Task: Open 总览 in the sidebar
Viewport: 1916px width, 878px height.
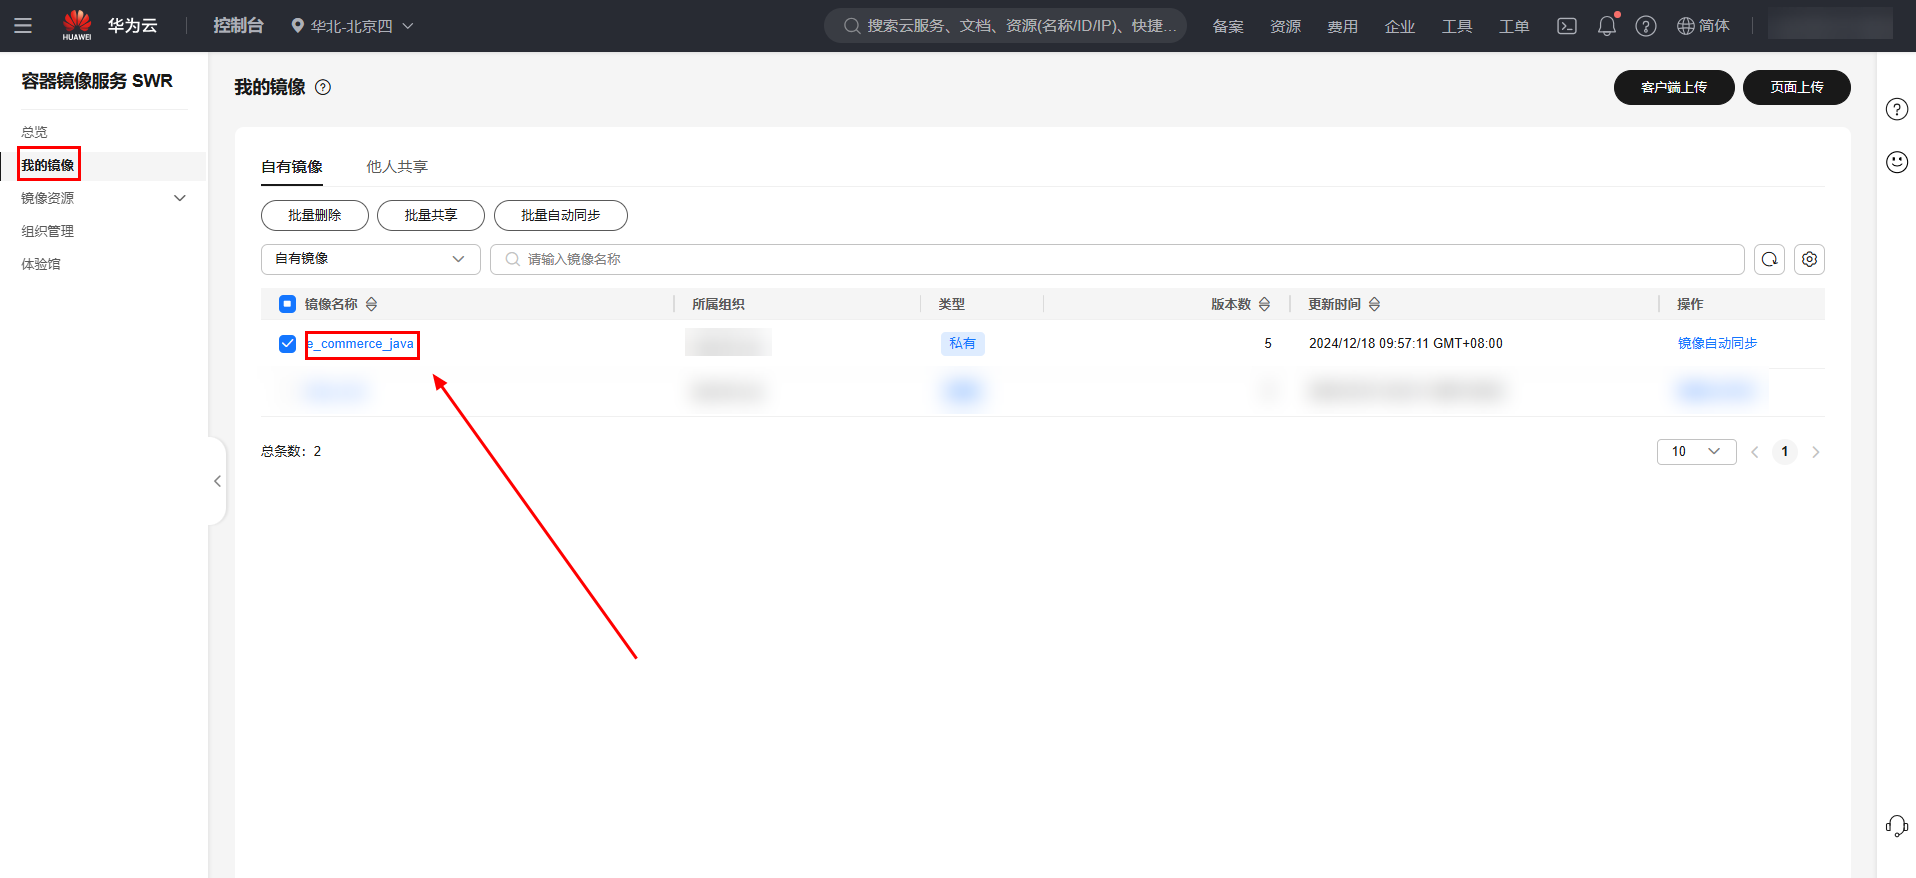Action: (x=35, y=132)
